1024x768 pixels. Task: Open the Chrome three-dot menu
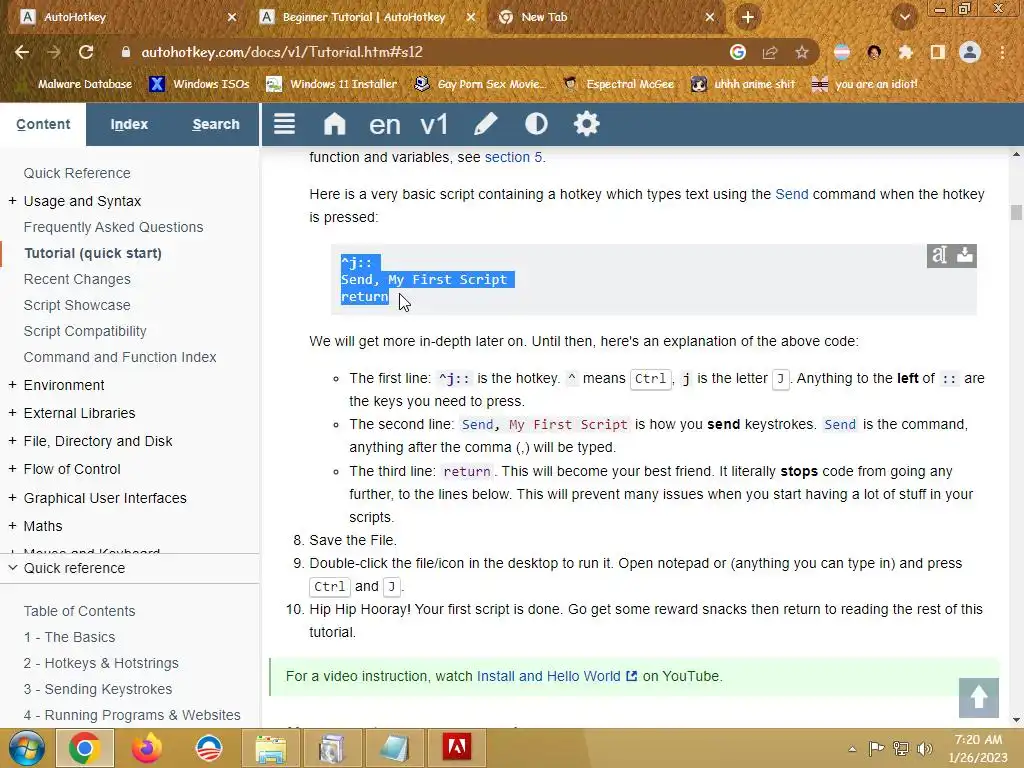1002,52
